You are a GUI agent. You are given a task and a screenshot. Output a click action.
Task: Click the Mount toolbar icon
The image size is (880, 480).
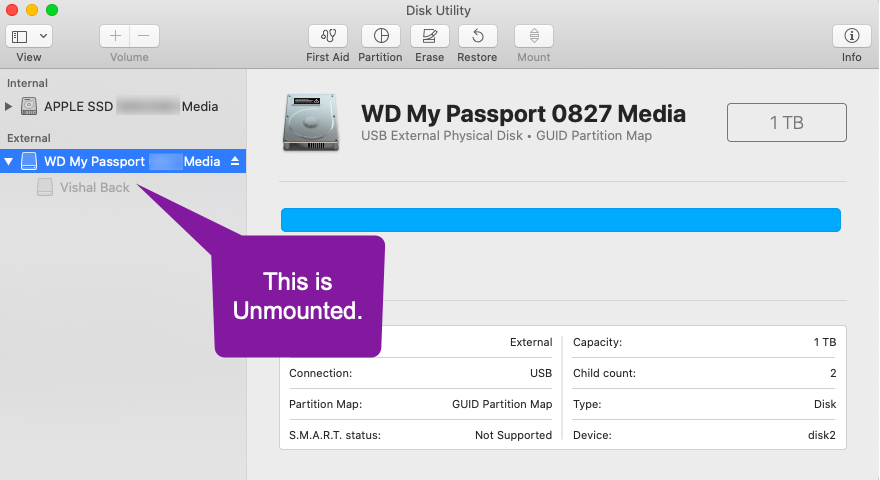(x=534, y=36)
